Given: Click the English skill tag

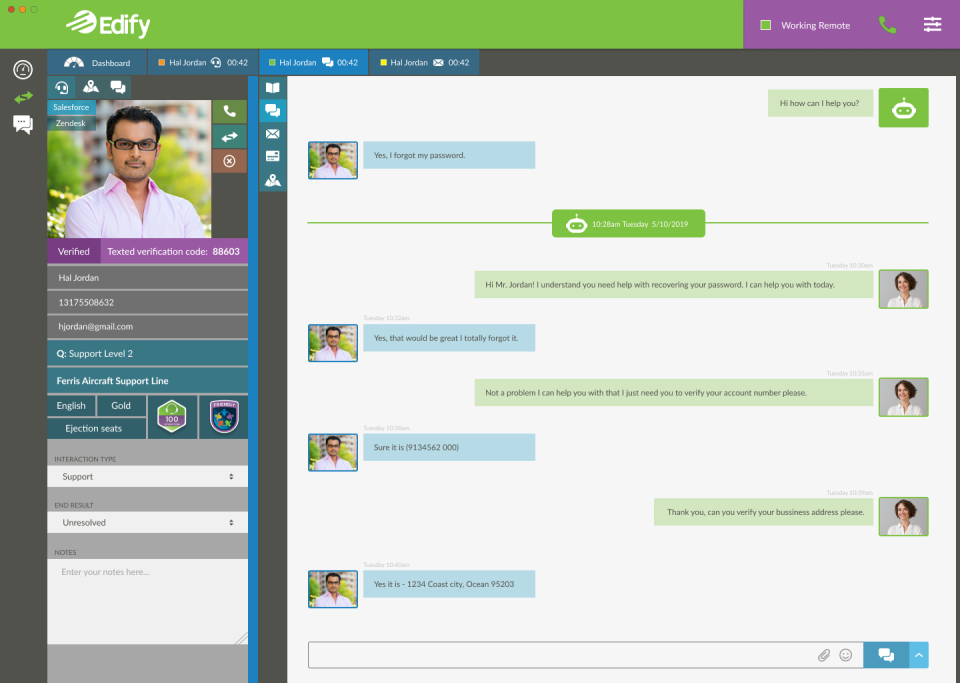Looking at the screenshot, I should pos(71,406).
